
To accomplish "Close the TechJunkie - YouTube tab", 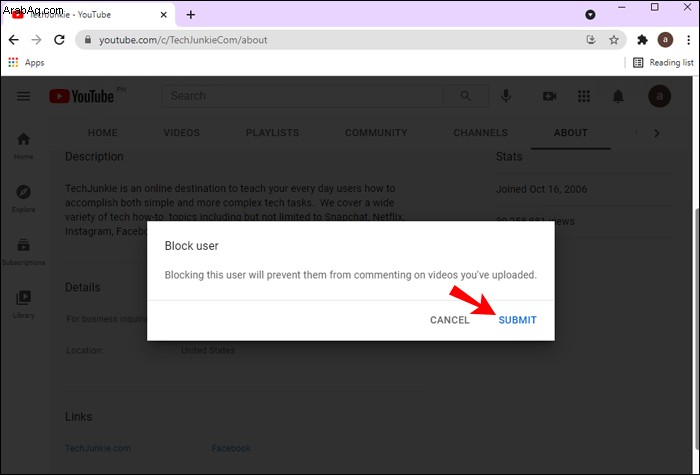I will 163,15.
